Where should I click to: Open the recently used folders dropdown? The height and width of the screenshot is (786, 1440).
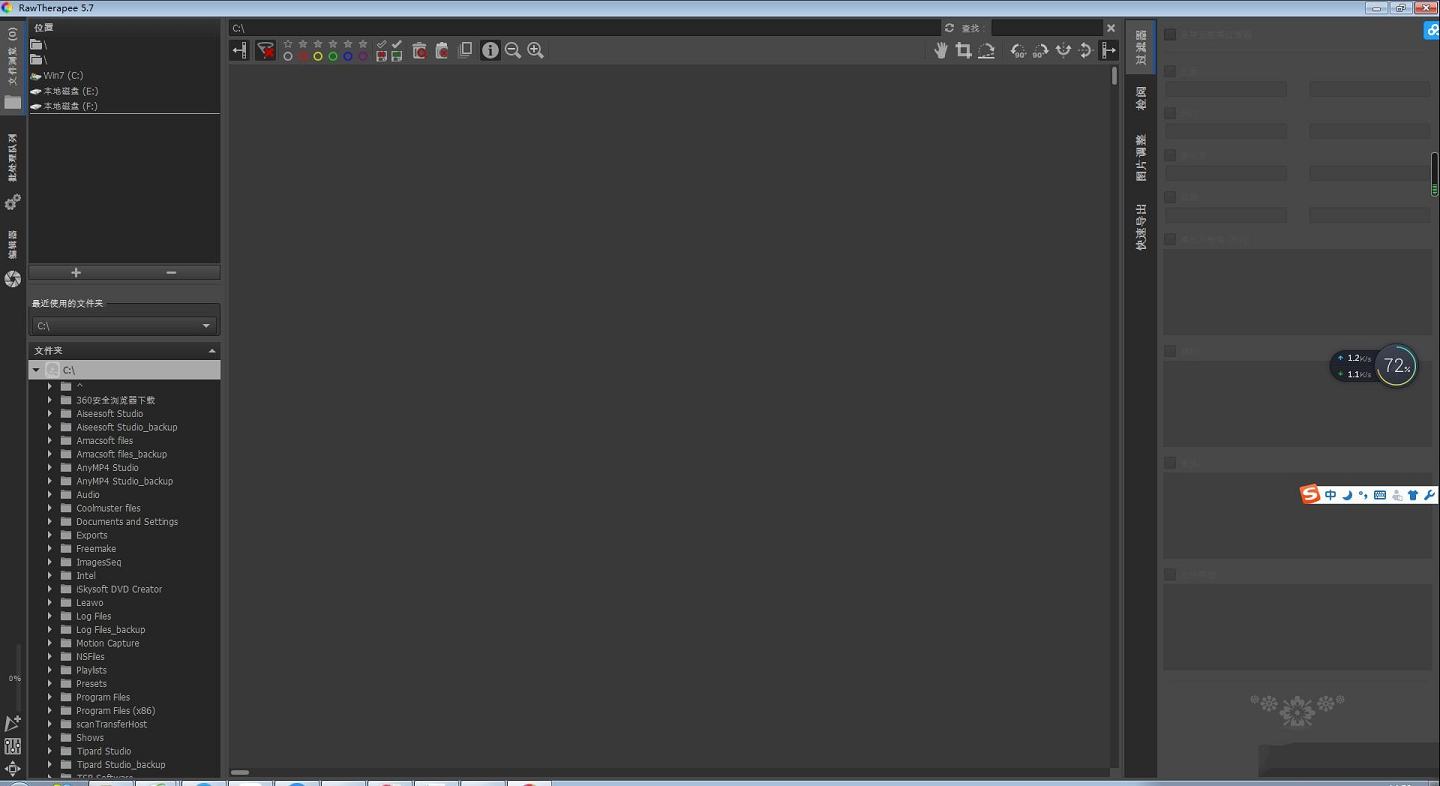(124, 326)
